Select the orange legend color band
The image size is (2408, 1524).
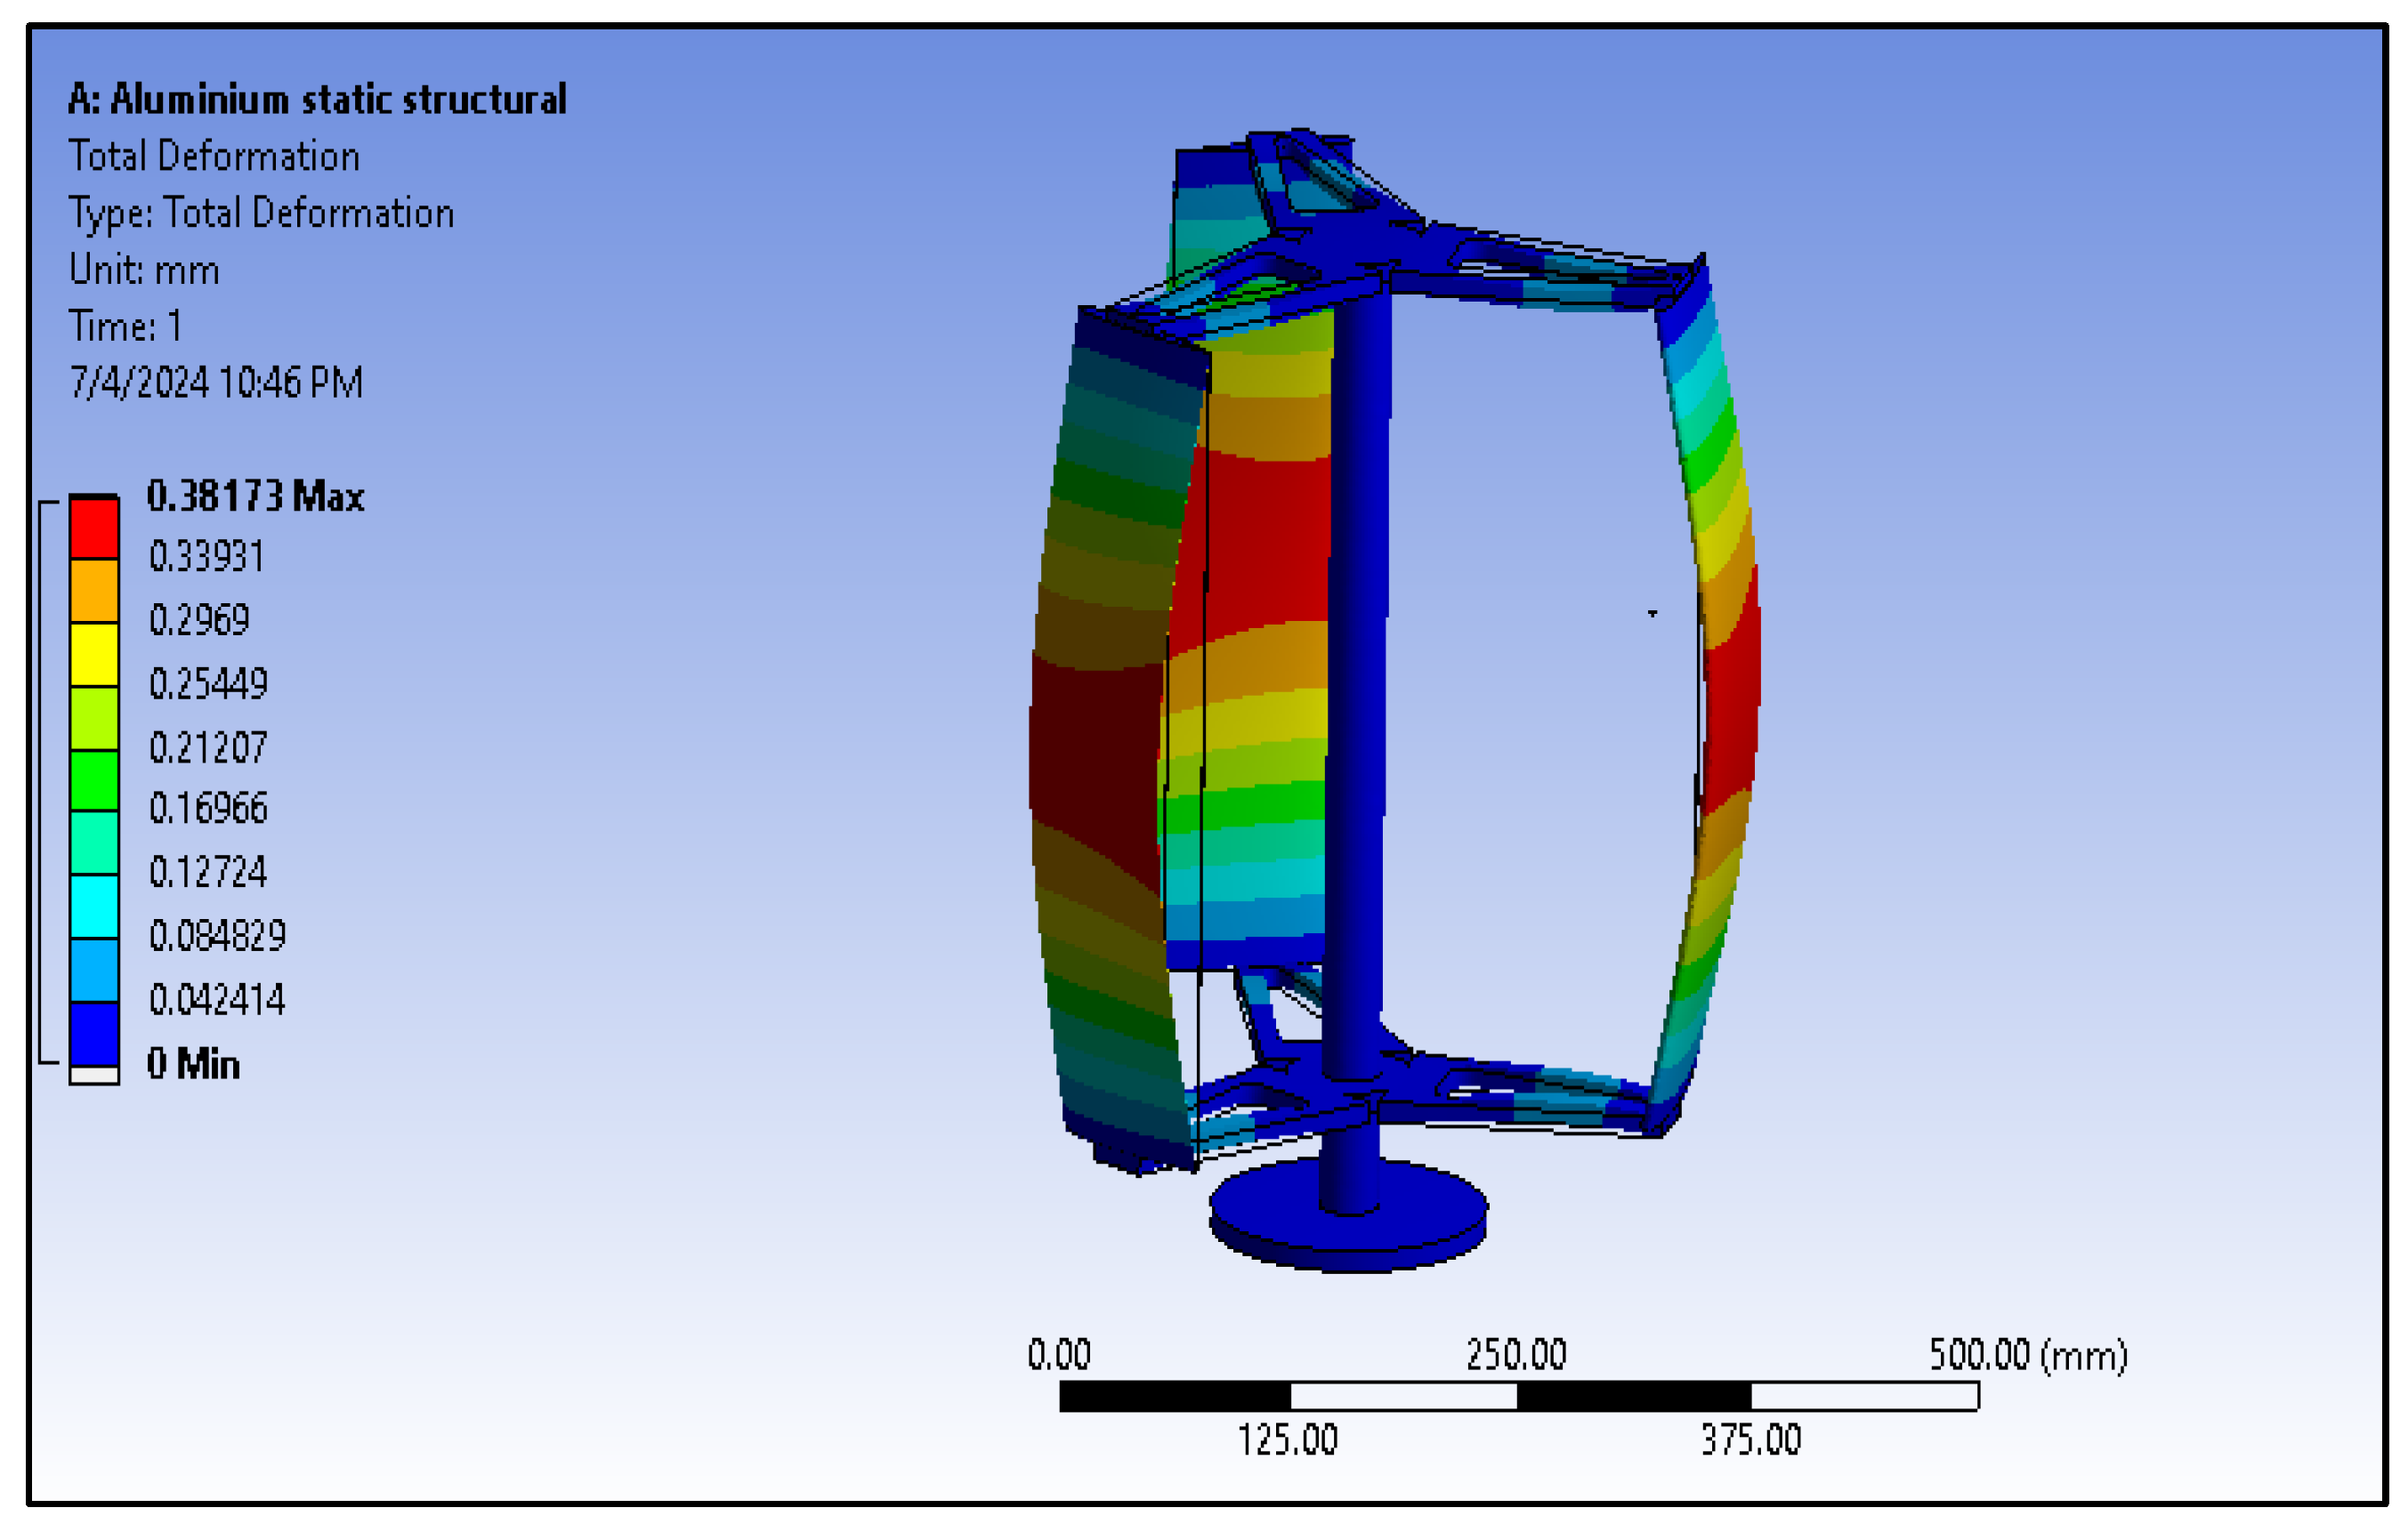94,591
